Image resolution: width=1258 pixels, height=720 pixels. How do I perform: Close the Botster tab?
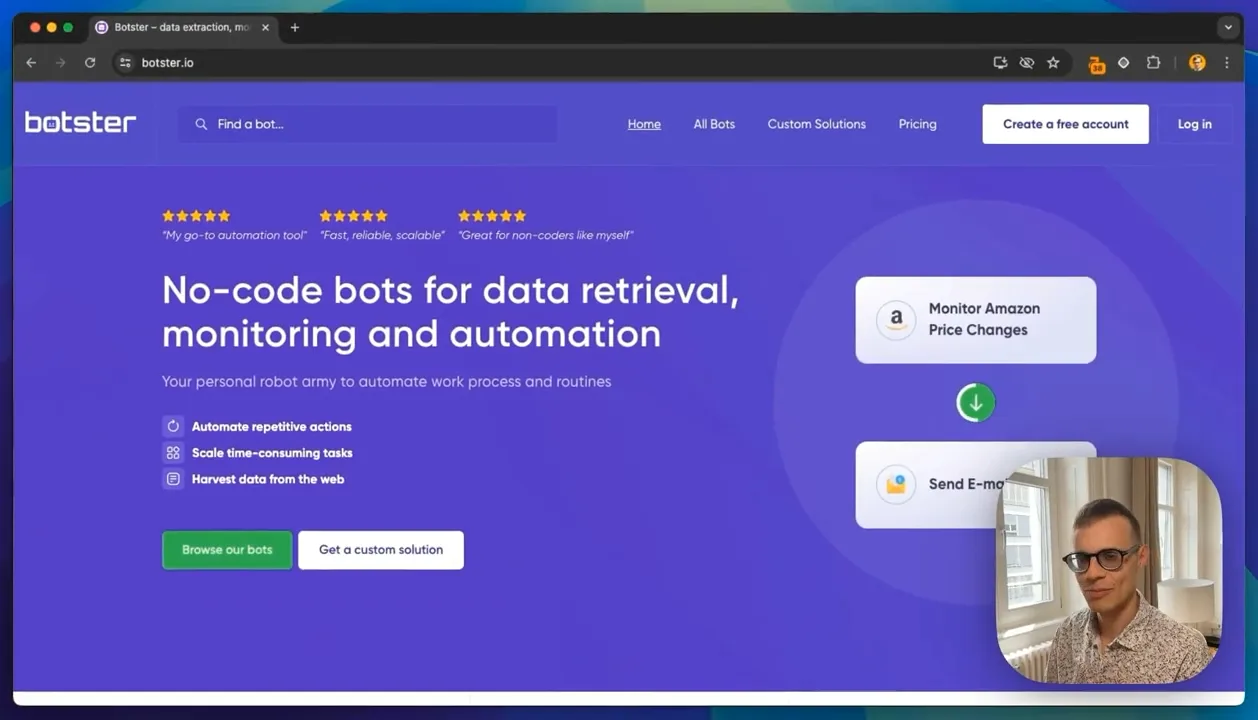point(265,27)
